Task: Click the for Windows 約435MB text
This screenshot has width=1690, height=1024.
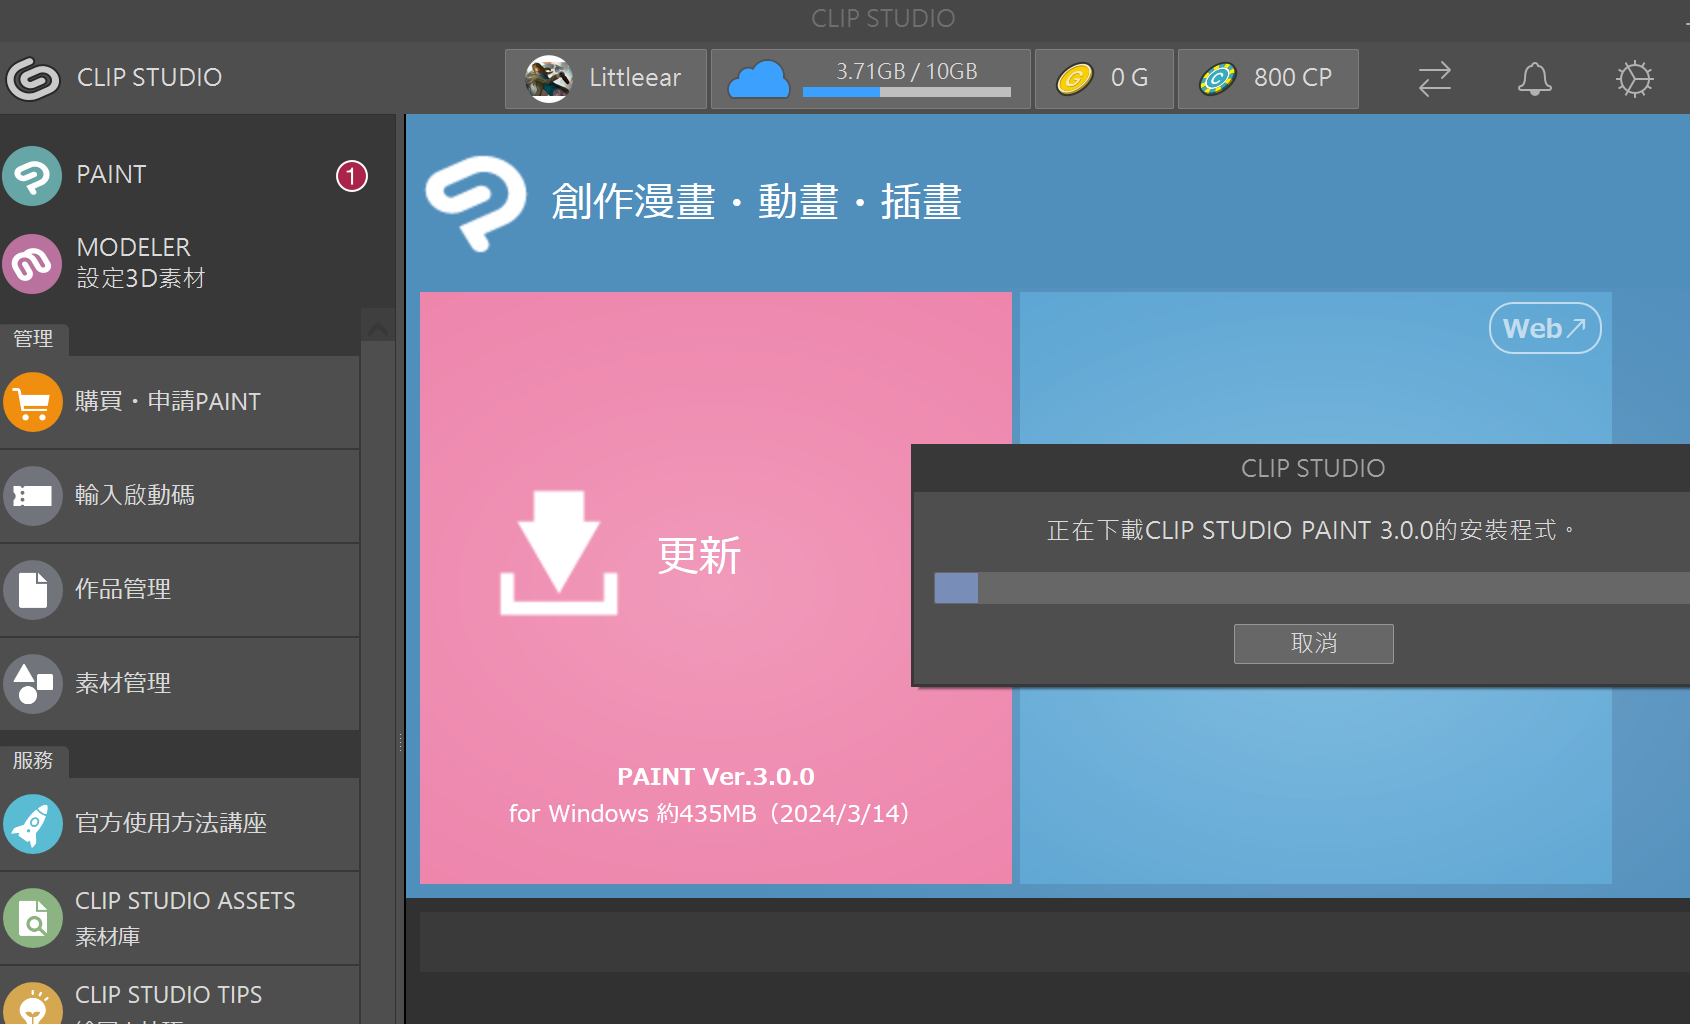Action: [x=709, y=814]
